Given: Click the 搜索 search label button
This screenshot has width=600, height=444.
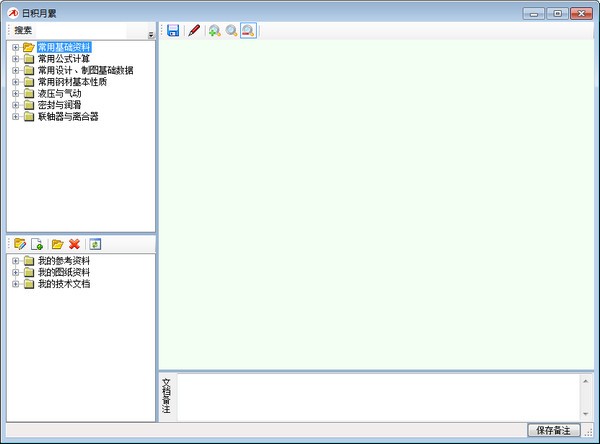Looking at the screenshot, I should coord(23,30).
